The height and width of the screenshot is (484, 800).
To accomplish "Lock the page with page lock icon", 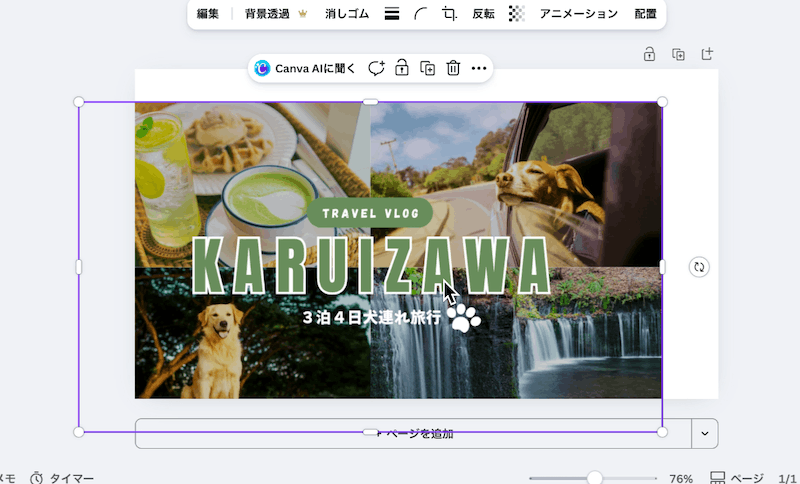I will [x=649, y=54].
